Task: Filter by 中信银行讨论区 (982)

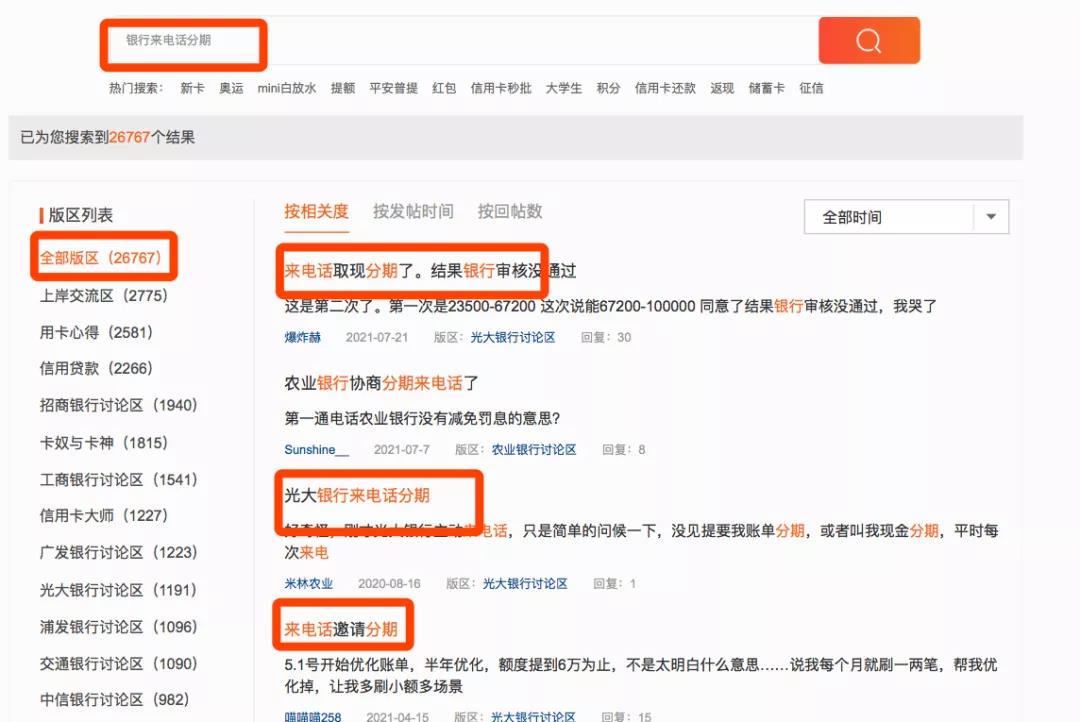Action: tap(114, 699)
